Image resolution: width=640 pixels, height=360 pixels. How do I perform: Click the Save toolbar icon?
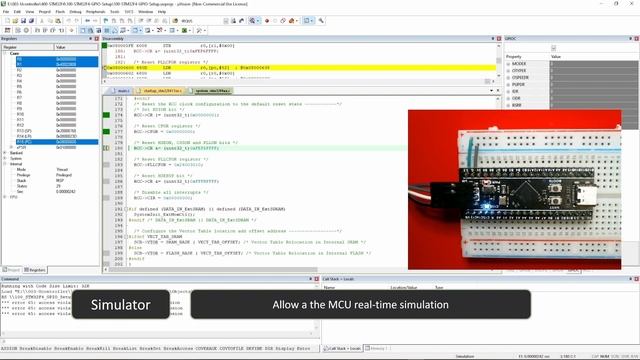coord(23,20)
